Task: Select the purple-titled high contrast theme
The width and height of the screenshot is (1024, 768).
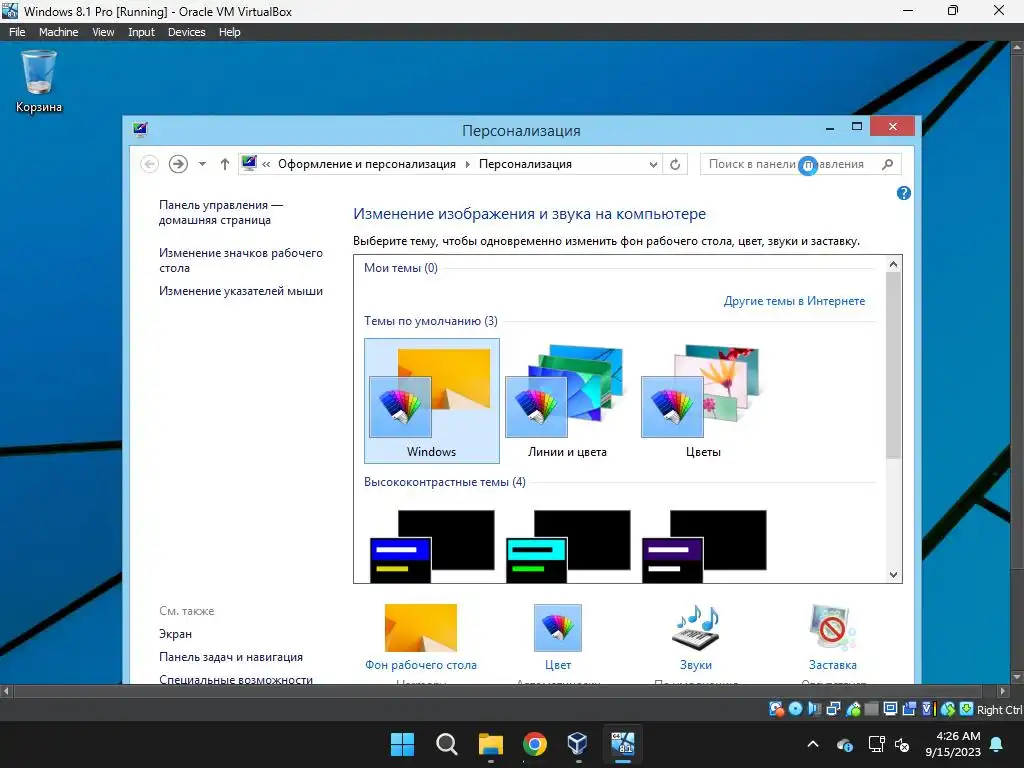Action: pyautogui.click(x=703, y=546)
